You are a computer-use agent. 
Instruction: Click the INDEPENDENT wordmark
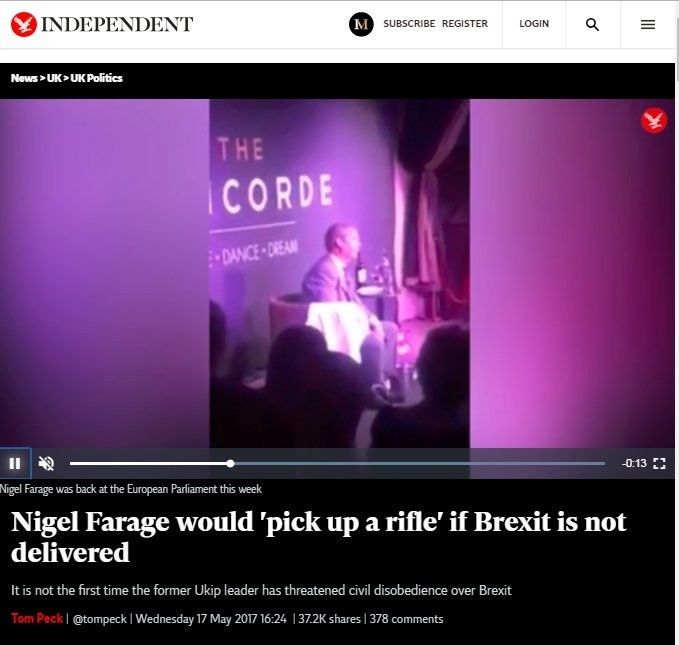[117, 24]
